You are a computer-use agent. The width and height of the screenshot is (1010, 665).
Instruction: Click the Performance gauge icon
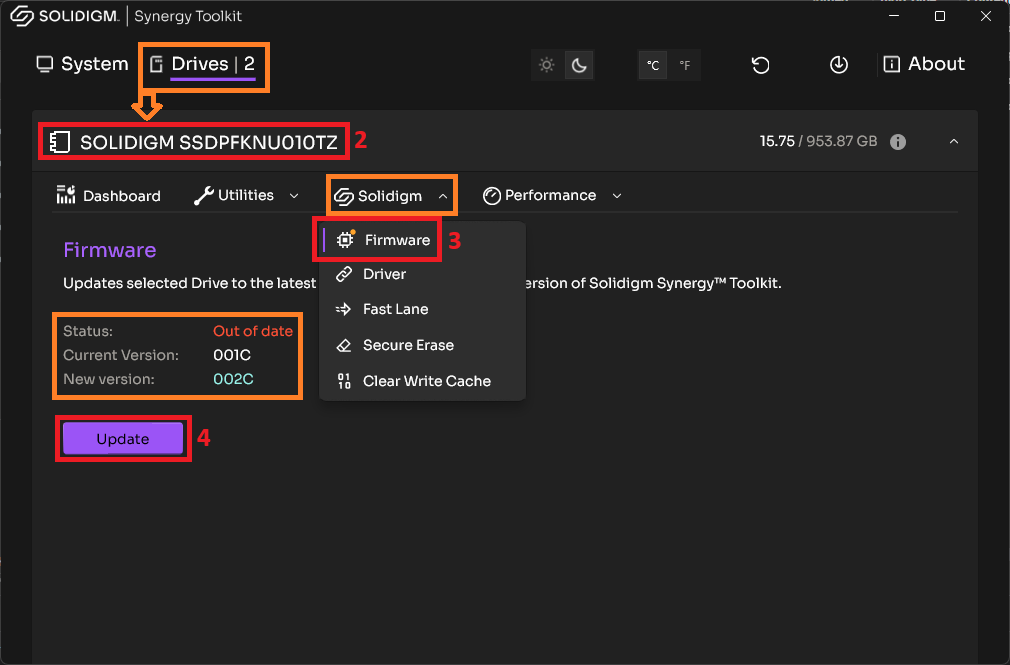[492, 196]
